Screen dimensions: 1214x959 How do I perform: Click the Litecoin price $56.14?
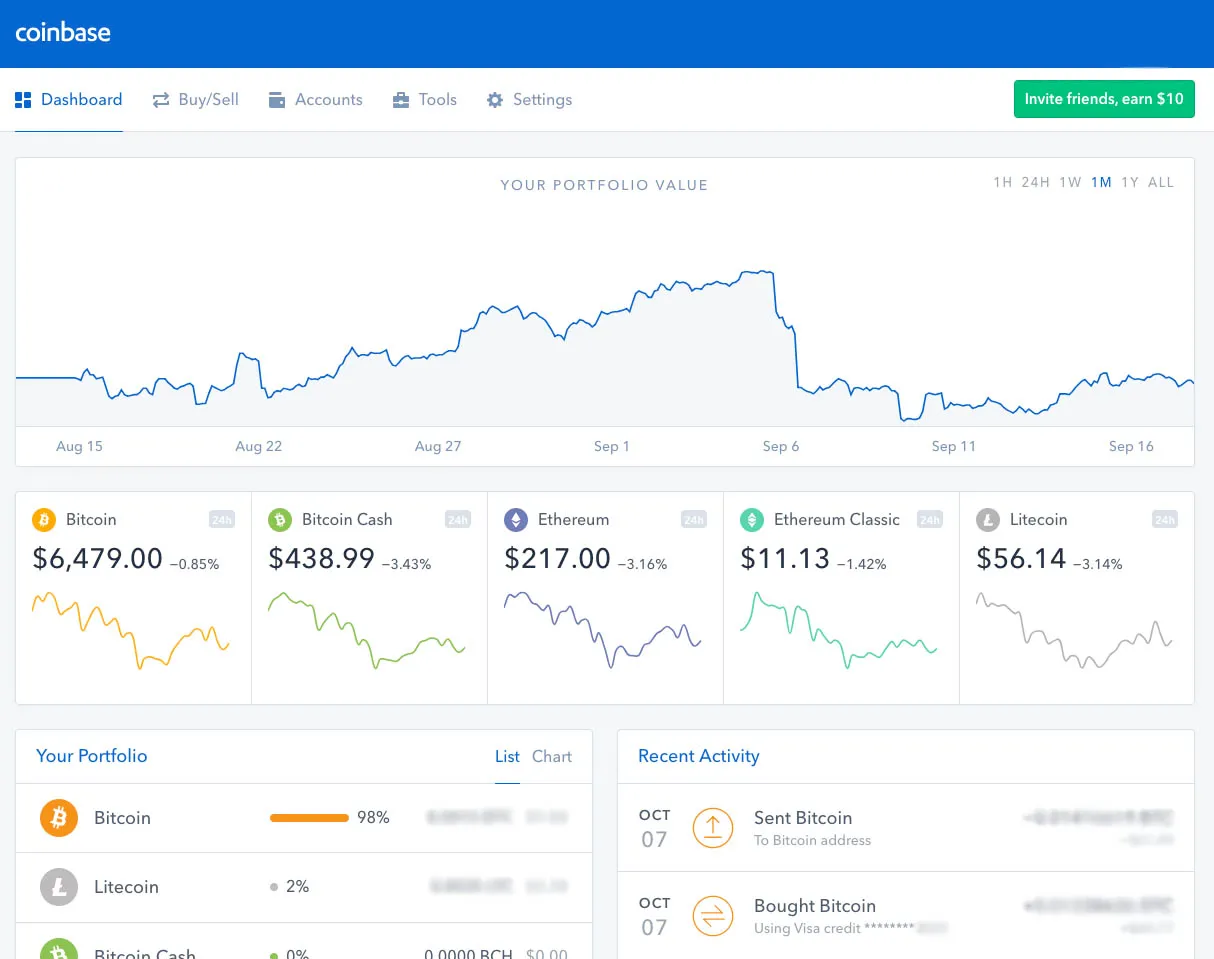coord(1021,559)
